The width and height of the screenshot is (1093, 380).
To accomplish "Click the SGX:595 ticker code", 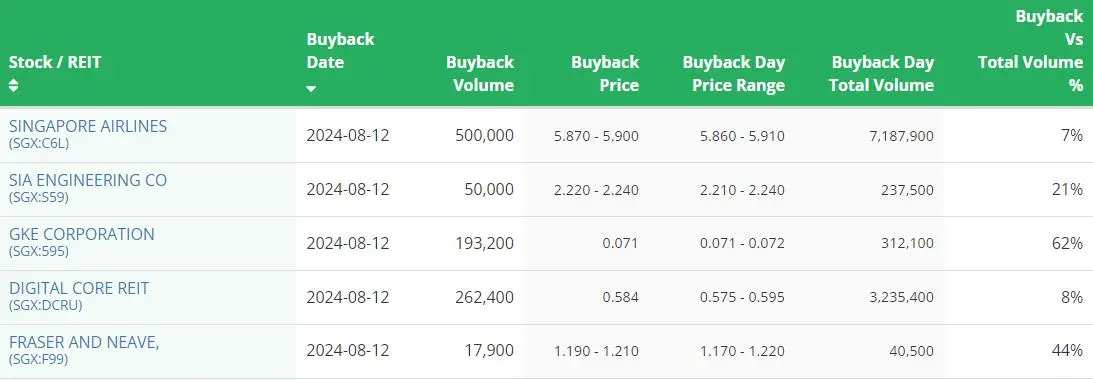I will (x=39, y=251).
